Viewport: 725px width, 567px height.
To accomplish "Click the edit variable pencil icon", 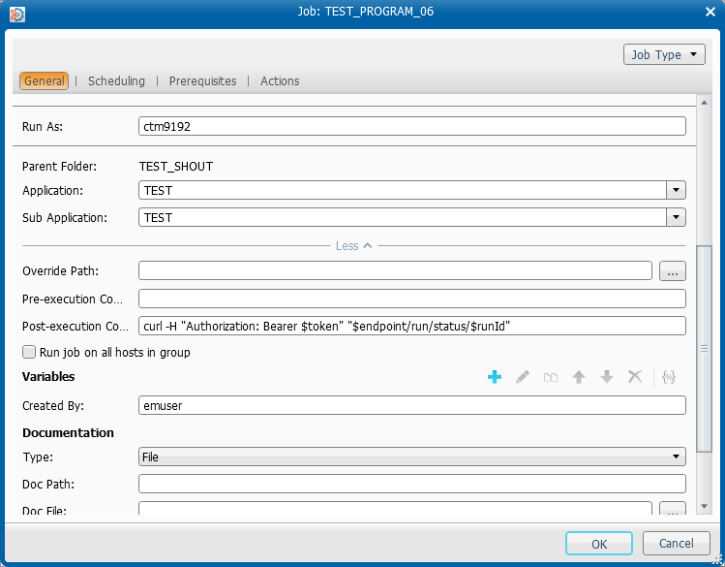I will 522,377.
